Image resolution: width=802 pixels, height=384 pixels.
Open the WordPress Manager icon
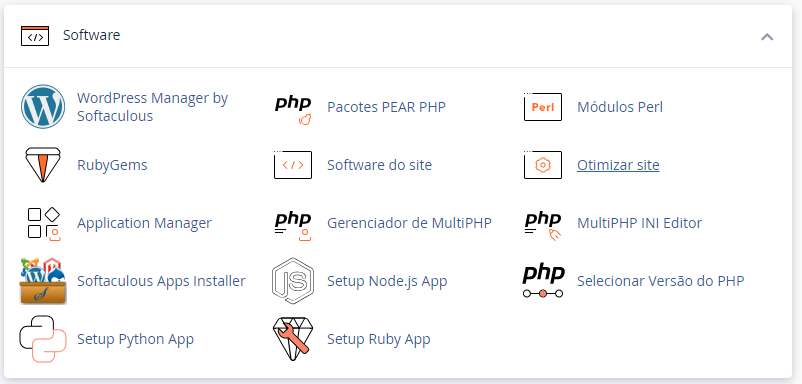(43, 107)
